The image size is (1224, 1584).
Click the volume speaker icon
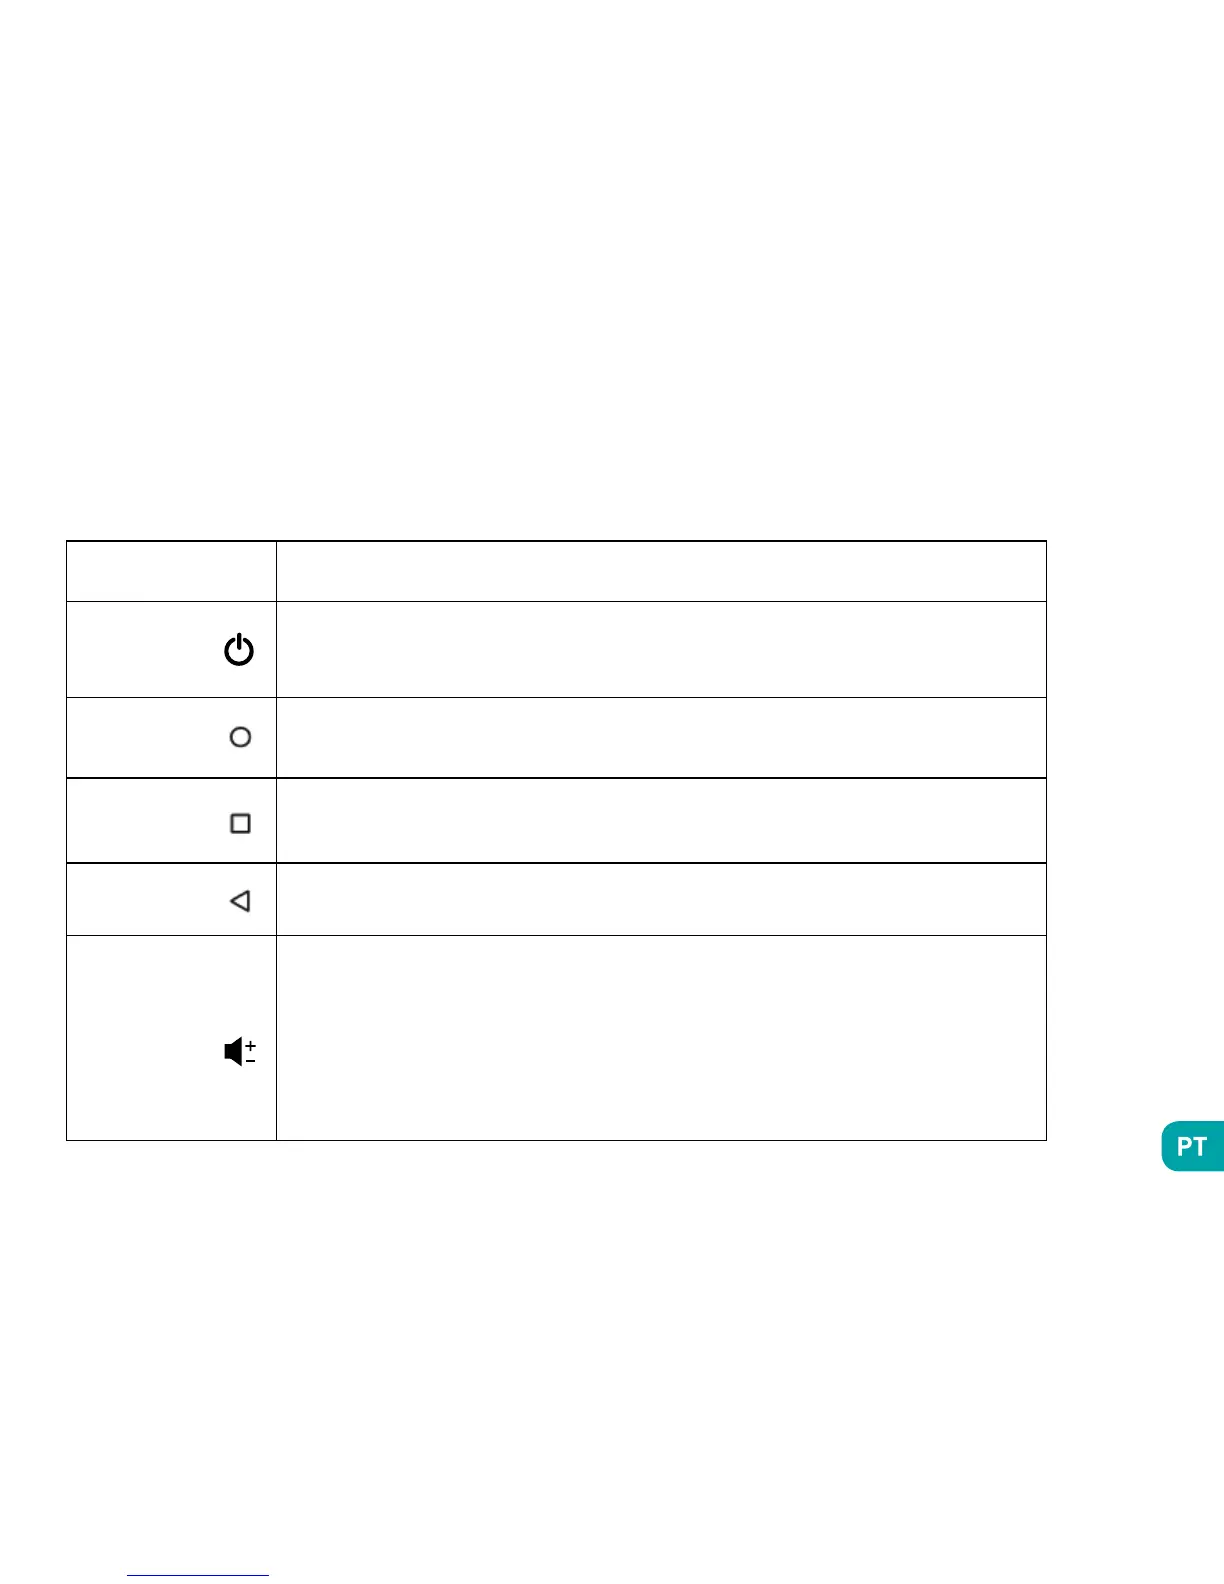pyautogui.click(x=233, y=1052)
